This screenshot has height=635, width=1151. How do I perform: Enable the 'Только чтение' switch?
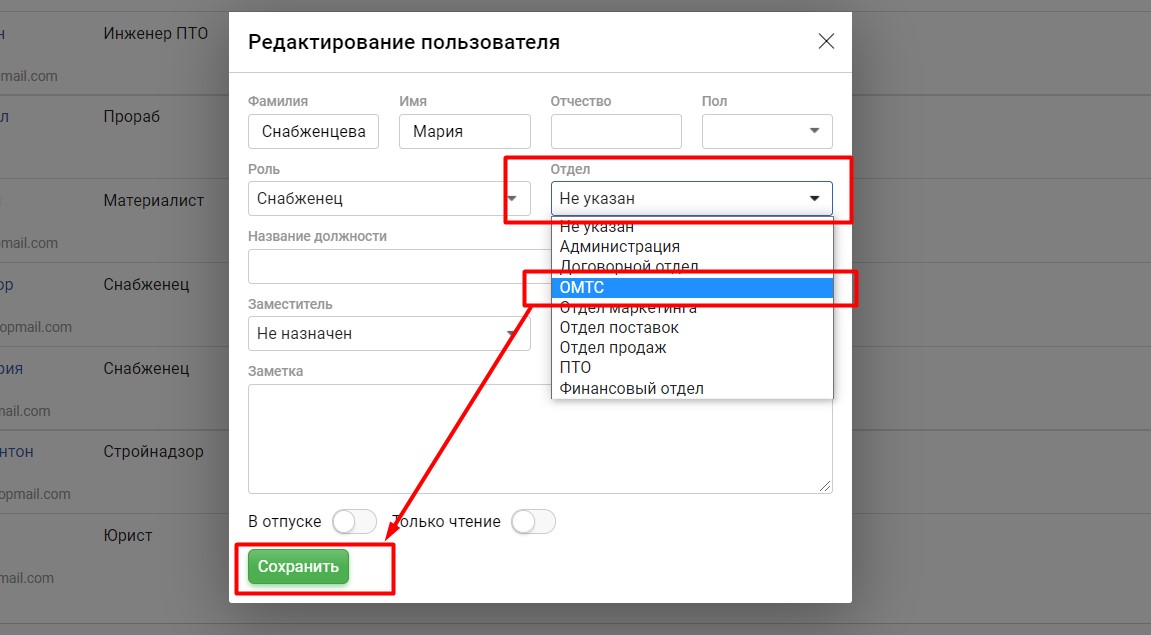(x=533, y=522)
